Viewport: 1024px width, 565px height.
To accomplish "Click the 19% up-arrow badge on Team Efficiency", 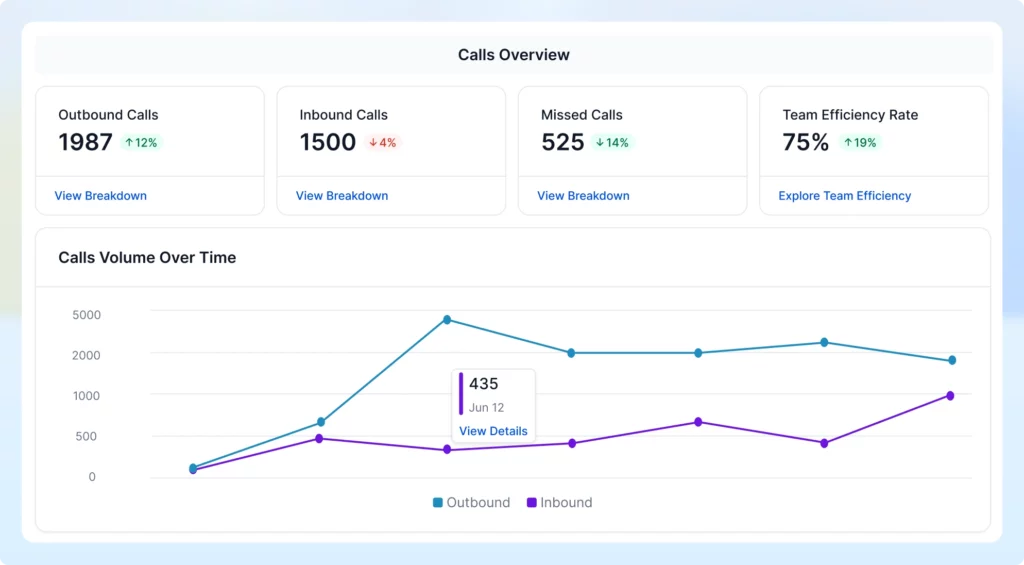I will 860,143.
